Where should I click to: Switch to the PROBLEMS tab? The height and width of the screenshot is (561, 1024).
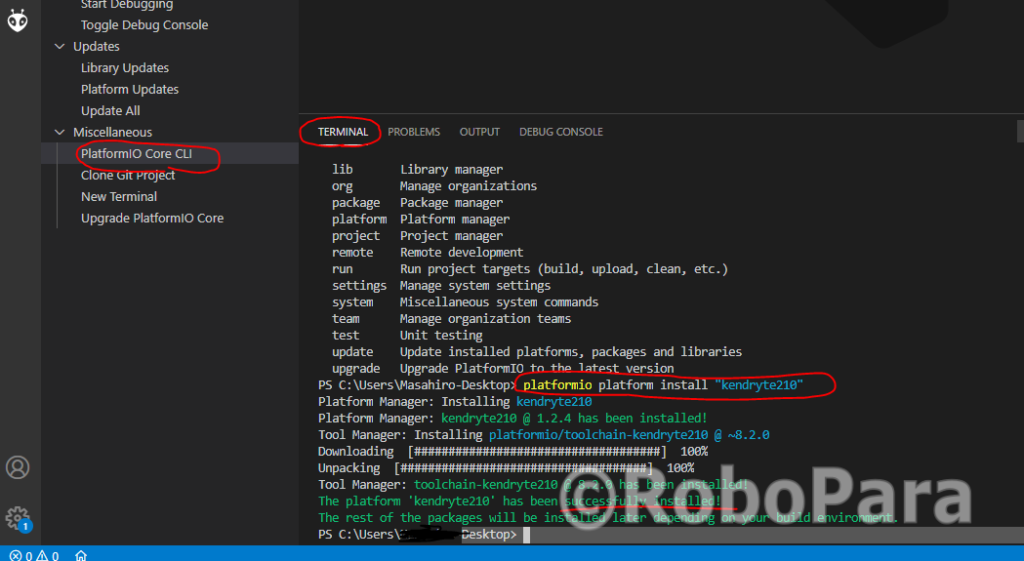[x=413, y=132]
